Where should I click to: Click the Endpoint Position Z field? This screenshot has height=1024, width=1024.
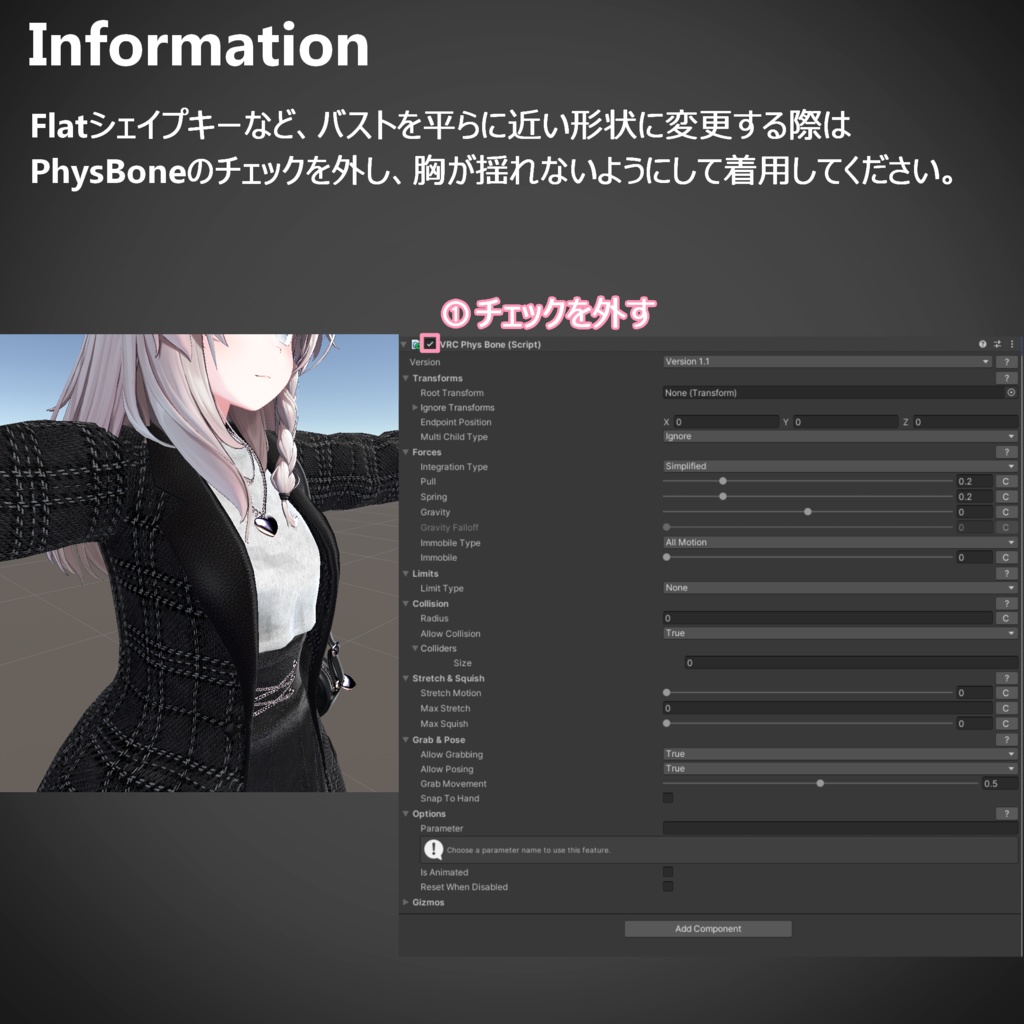pos(965,423)
